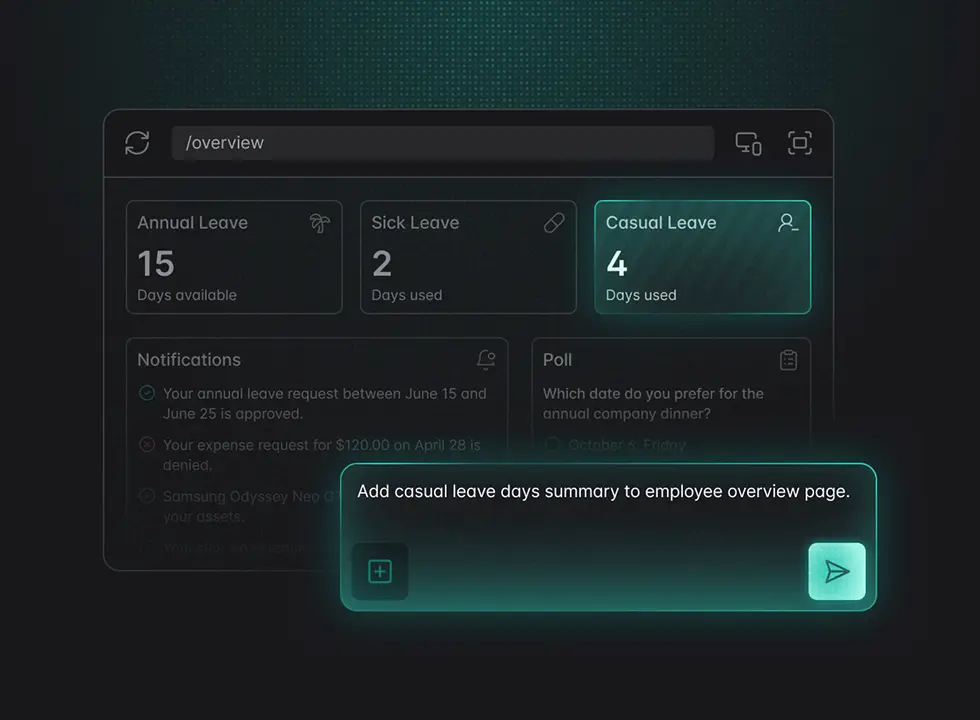This screenshot has height=720, width=980.
Task: Click the pill icon on Sick Leave
Action: tap(553, 223)
